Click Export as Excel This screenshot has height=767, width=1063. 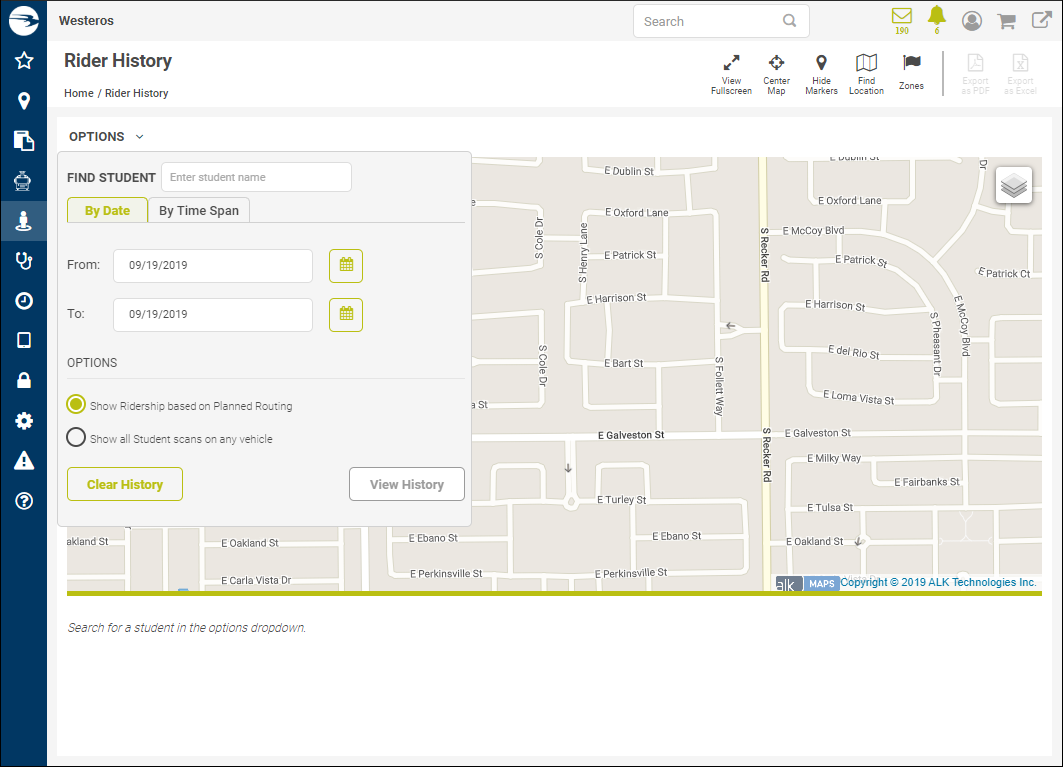click(1020, 75)
